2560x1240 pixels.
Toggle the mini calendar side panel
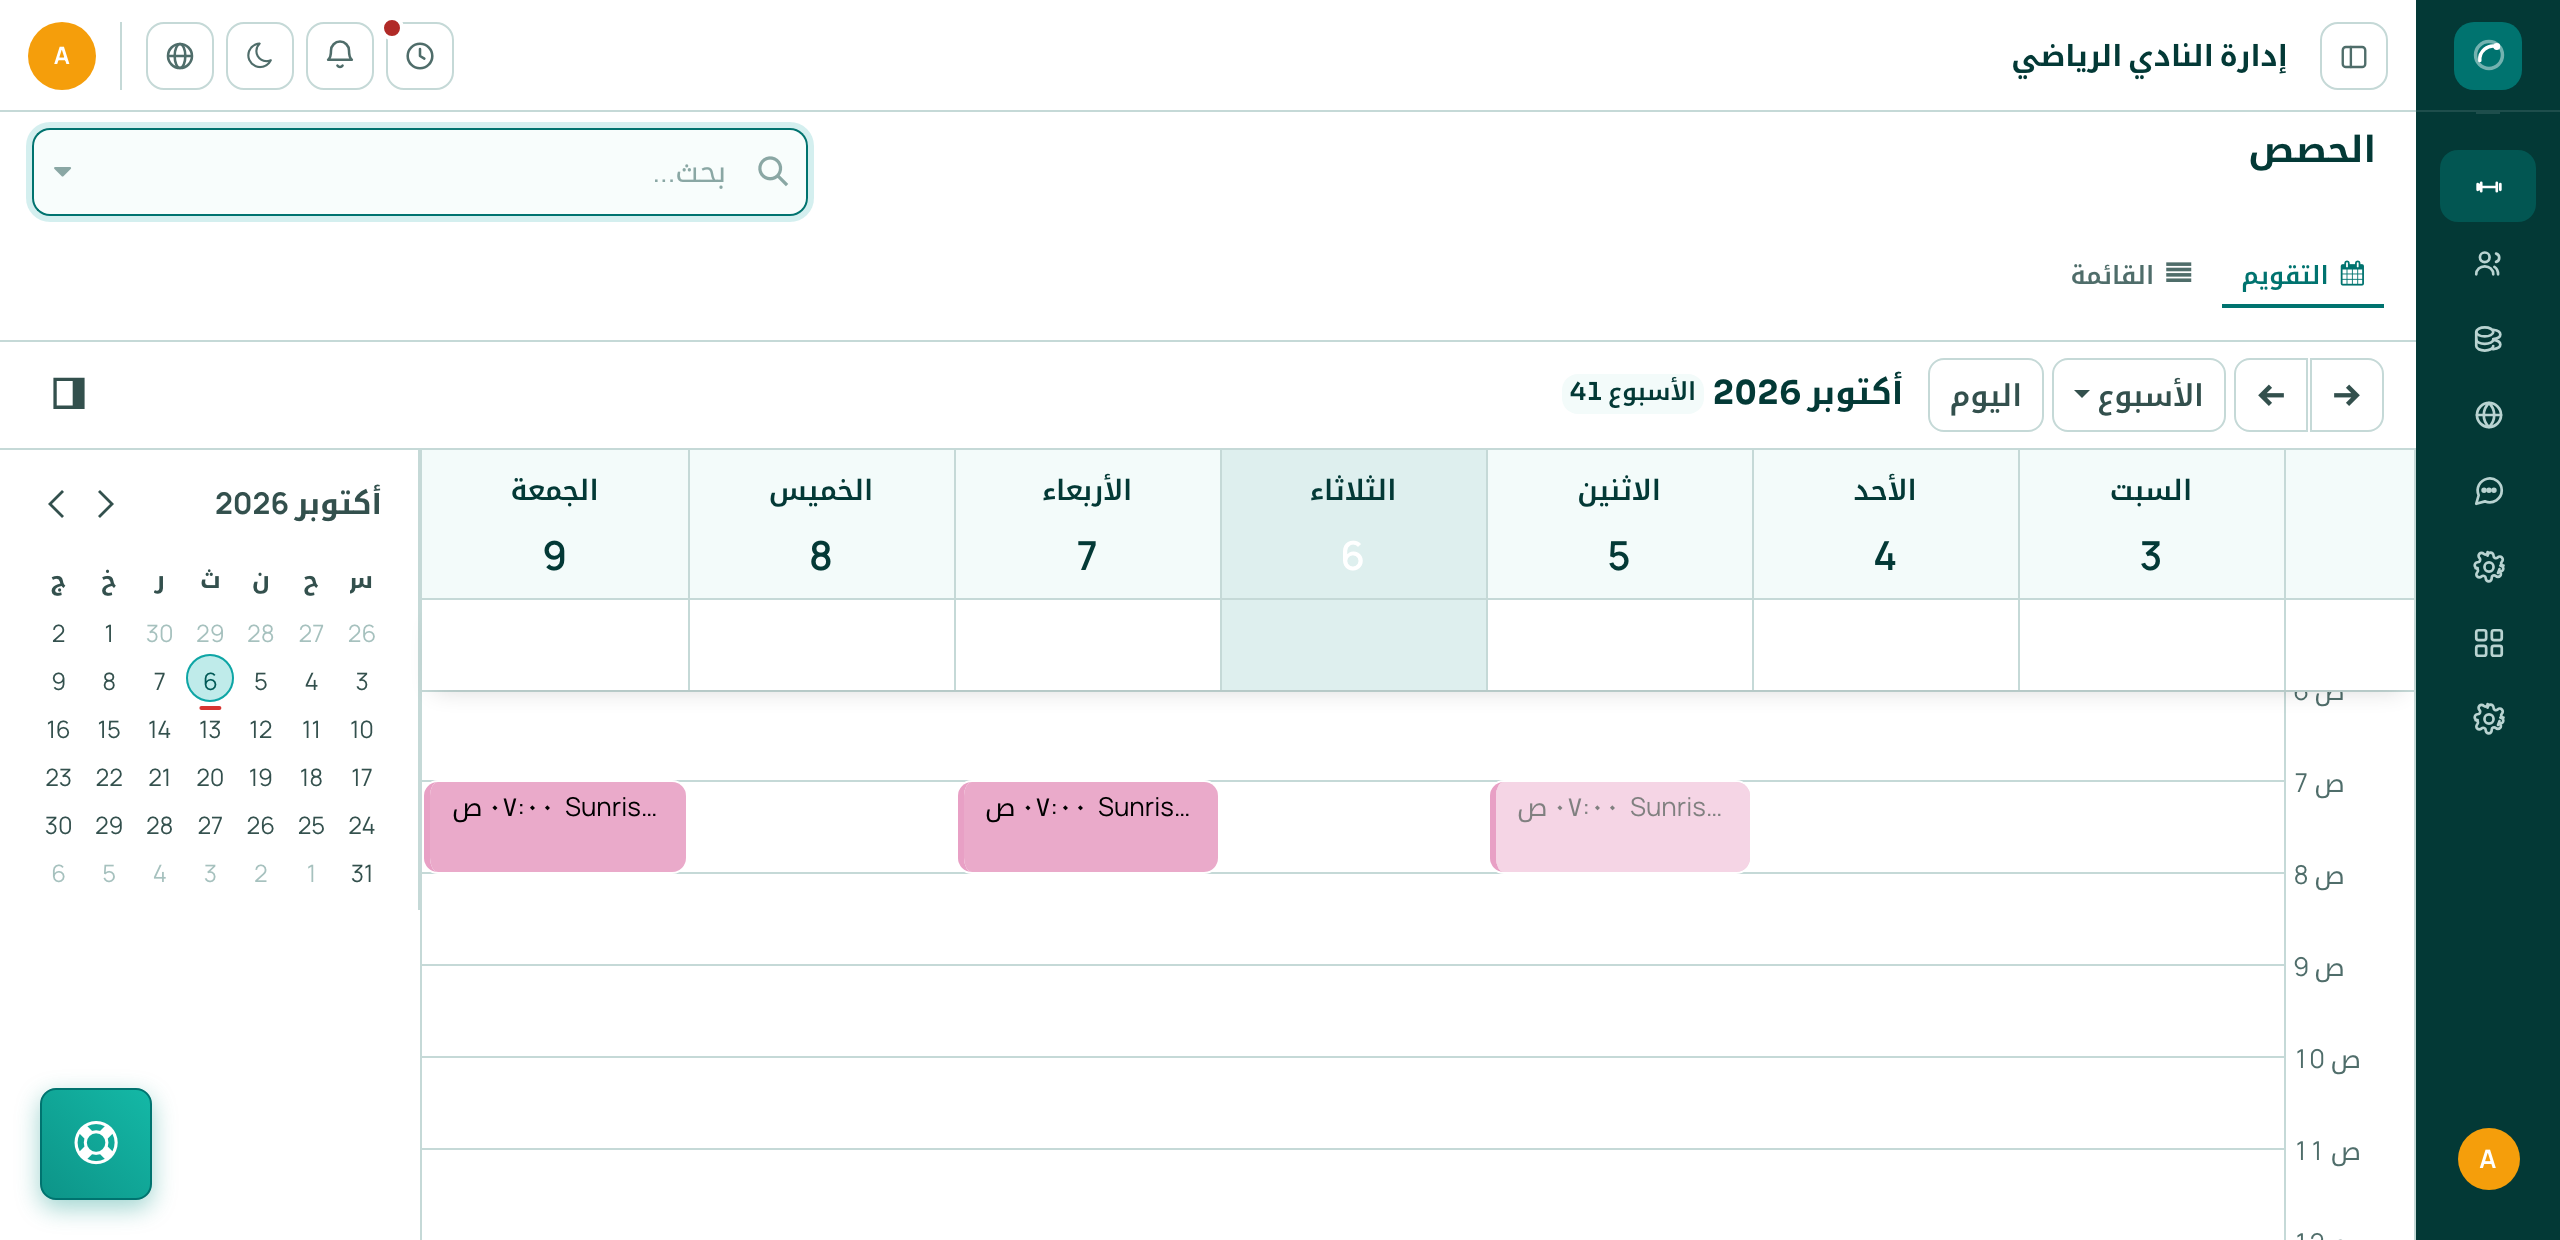click(69, 393)
